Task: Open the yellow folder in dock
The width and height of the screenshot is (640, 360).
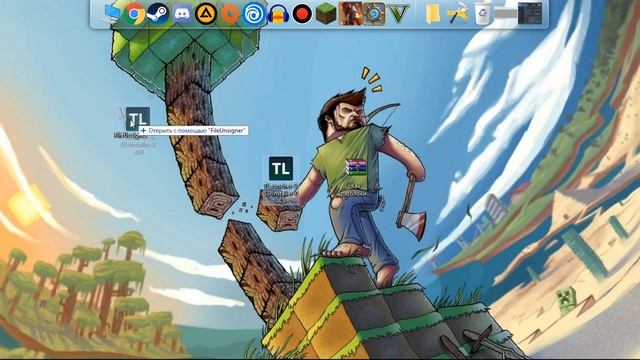Action: [x=433, y=14]
